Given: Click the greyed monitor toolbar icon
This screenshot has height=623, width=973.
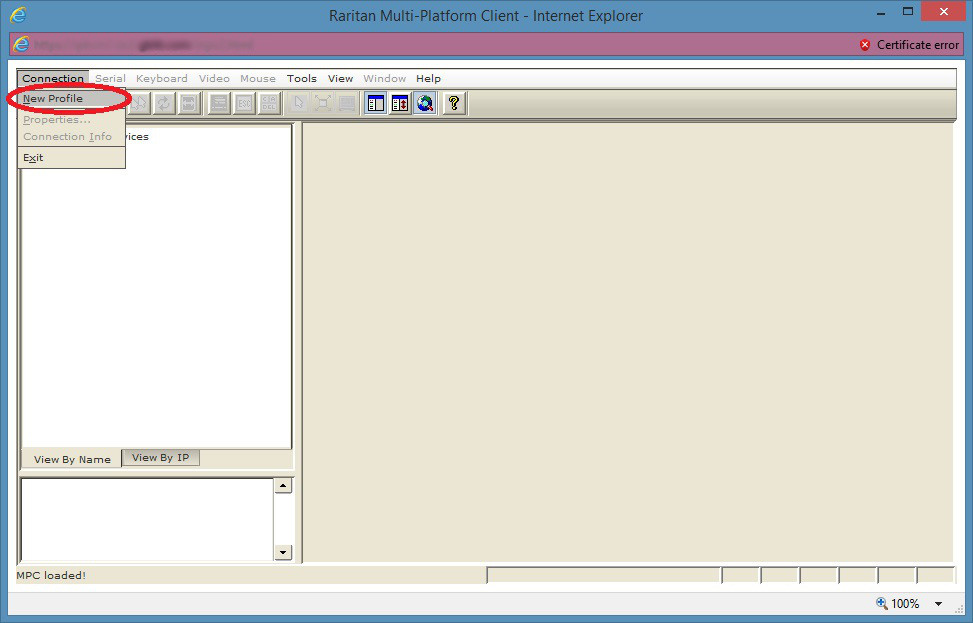Looking at the screenshot, I should [x=347, y=103].
